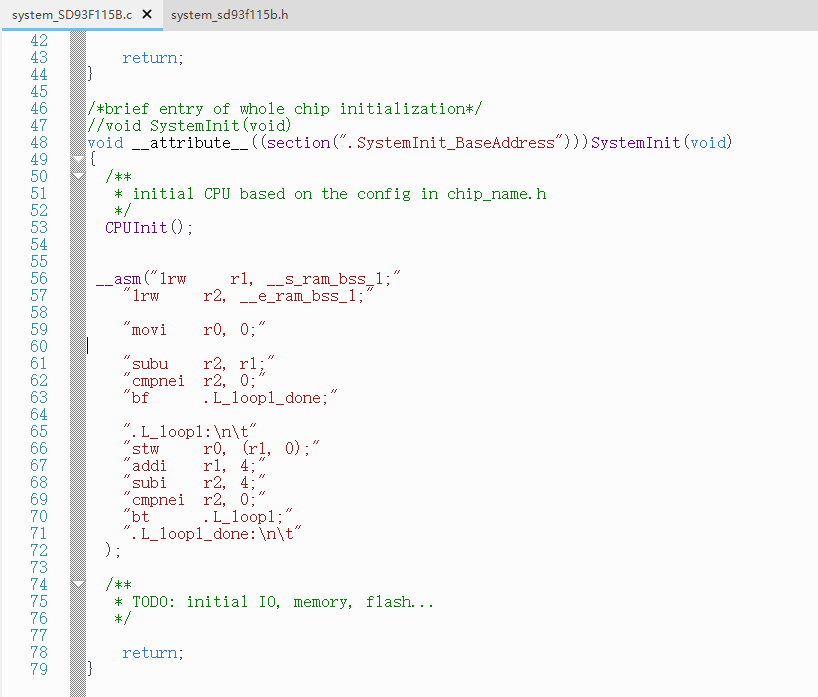This screenshot has height=697, width=818.
Task: Click the ".L_loop1:\n\t" label line
Action: [x=190, y=431]
